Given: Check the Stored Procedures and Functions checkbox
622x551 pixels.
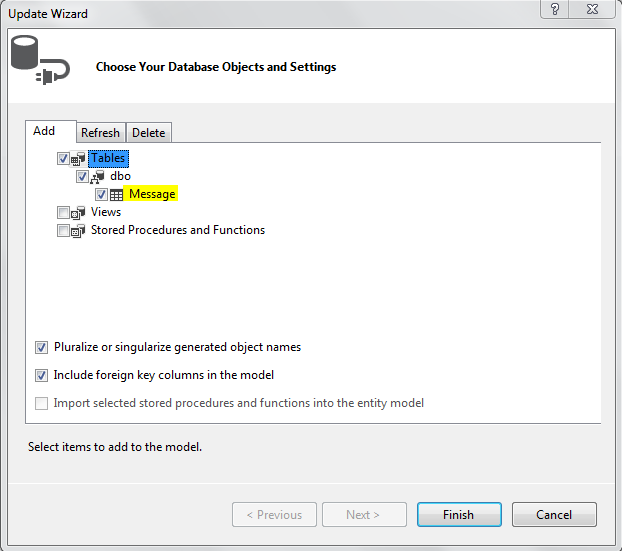Looking at the screenshot, I should [64, 231].
